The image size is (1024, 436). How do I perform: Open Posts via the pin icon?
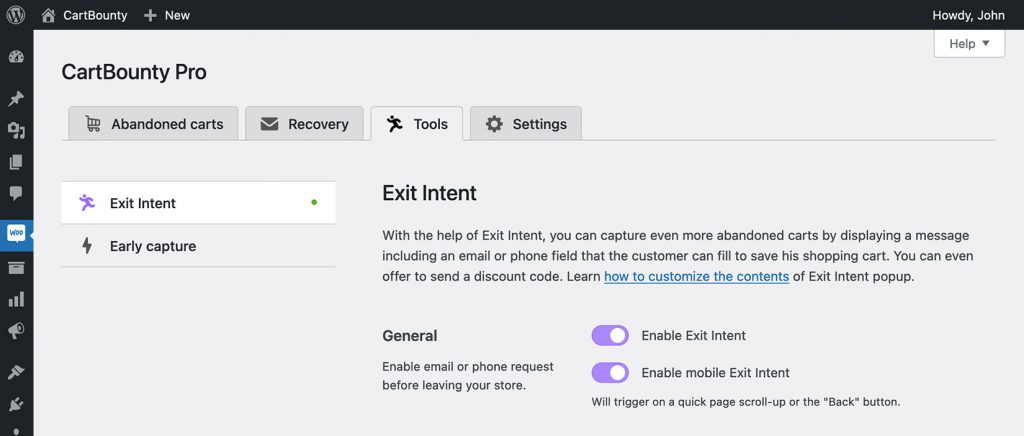click(x=16, y=99)
